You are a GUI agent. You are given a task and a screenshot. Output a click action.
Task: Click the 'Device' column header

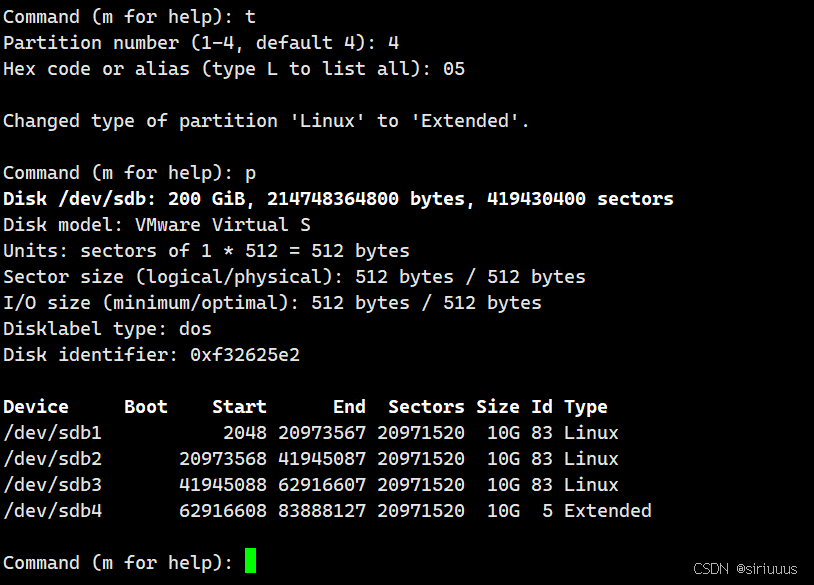tap(36, 406)
